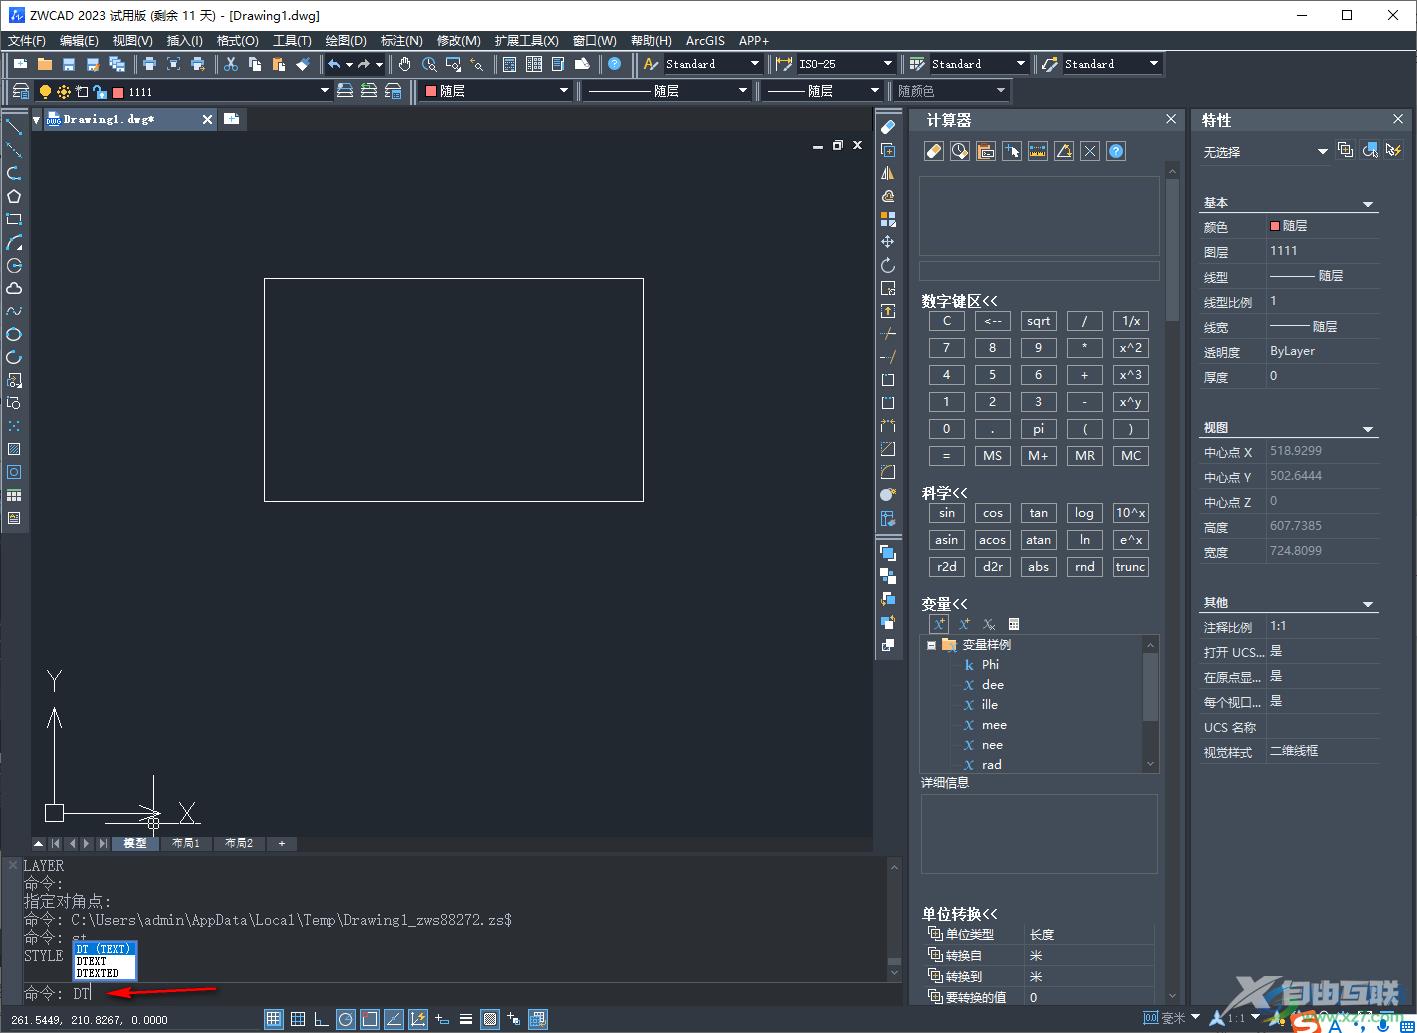Toggle Dynamic UCS in status bar
The width and height of the screenshot is (1417, 1033).
point(418,1019)
